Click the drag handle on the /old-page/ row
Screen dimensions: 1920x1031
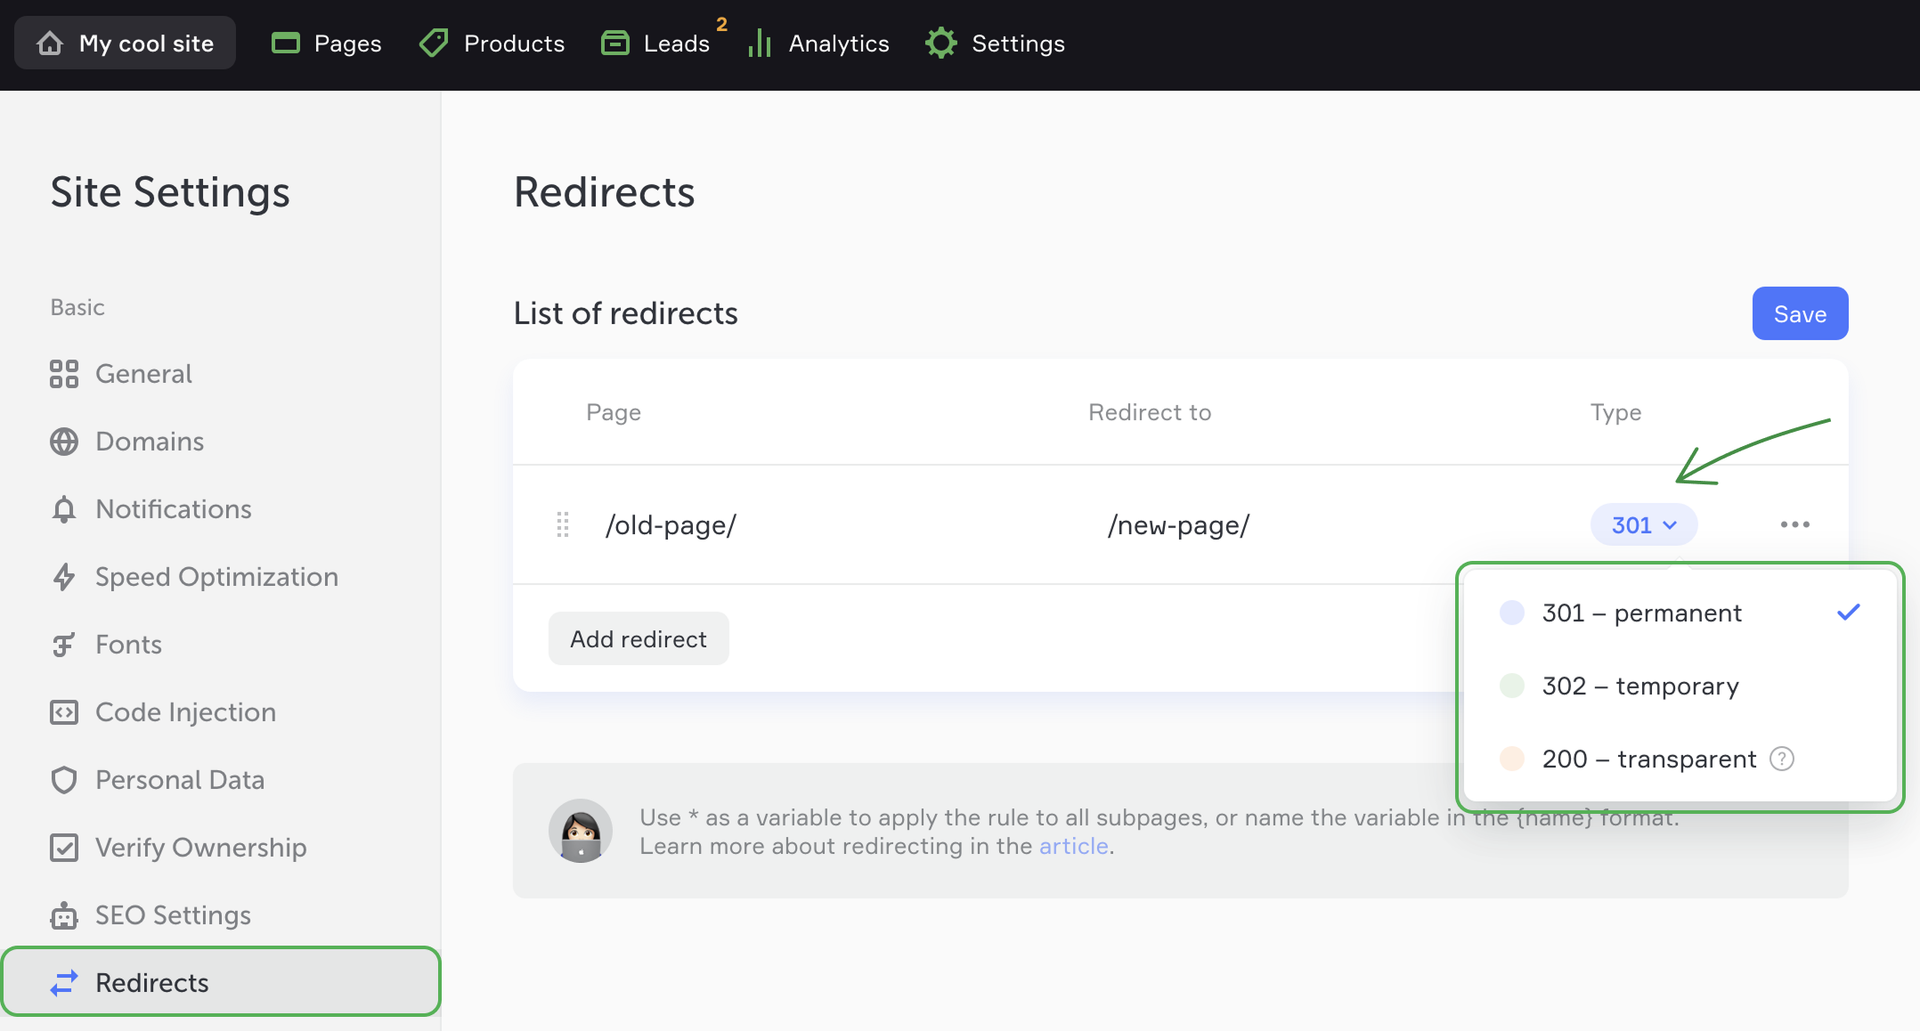[563, 525]
